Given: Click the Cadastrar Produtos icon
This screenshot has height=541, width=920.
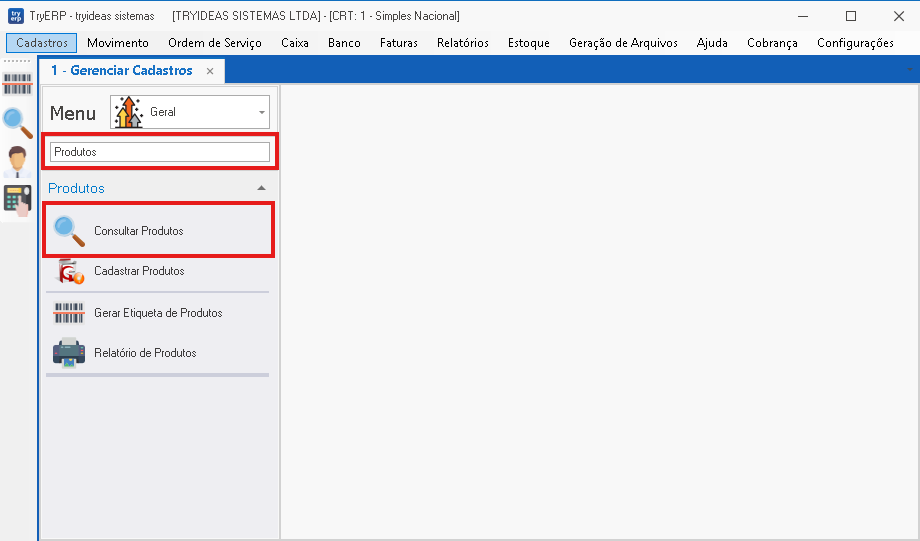Looking at the screenshot, I should coord(70,271).
